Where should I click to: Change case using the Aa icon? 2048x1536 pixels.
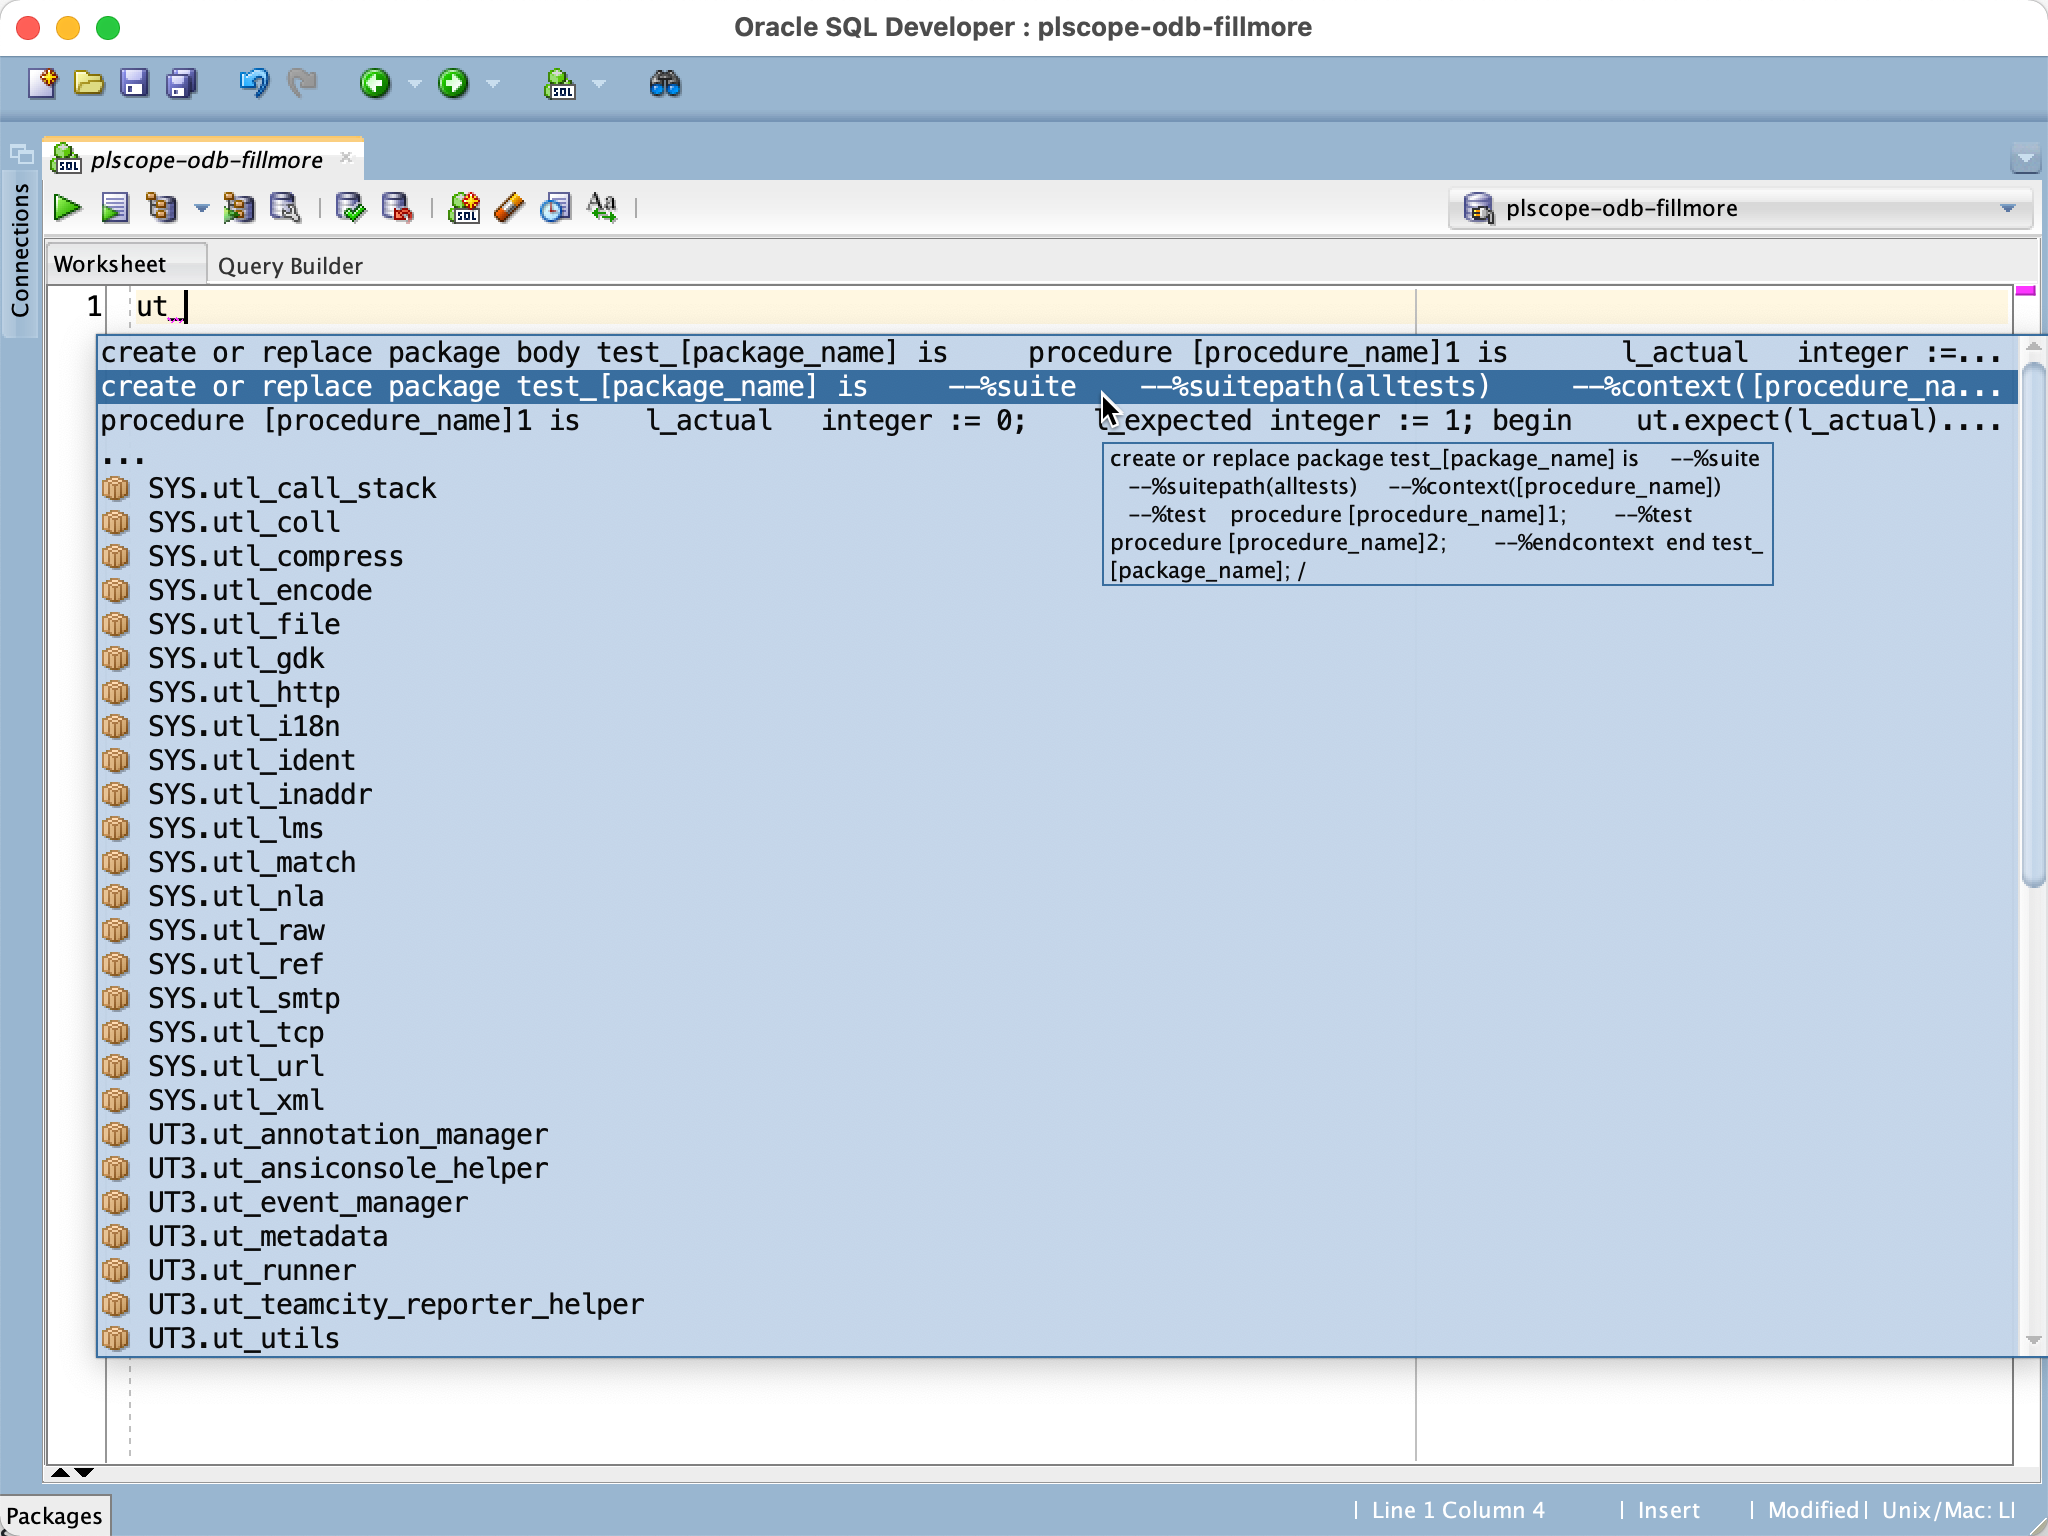[602, 207]
